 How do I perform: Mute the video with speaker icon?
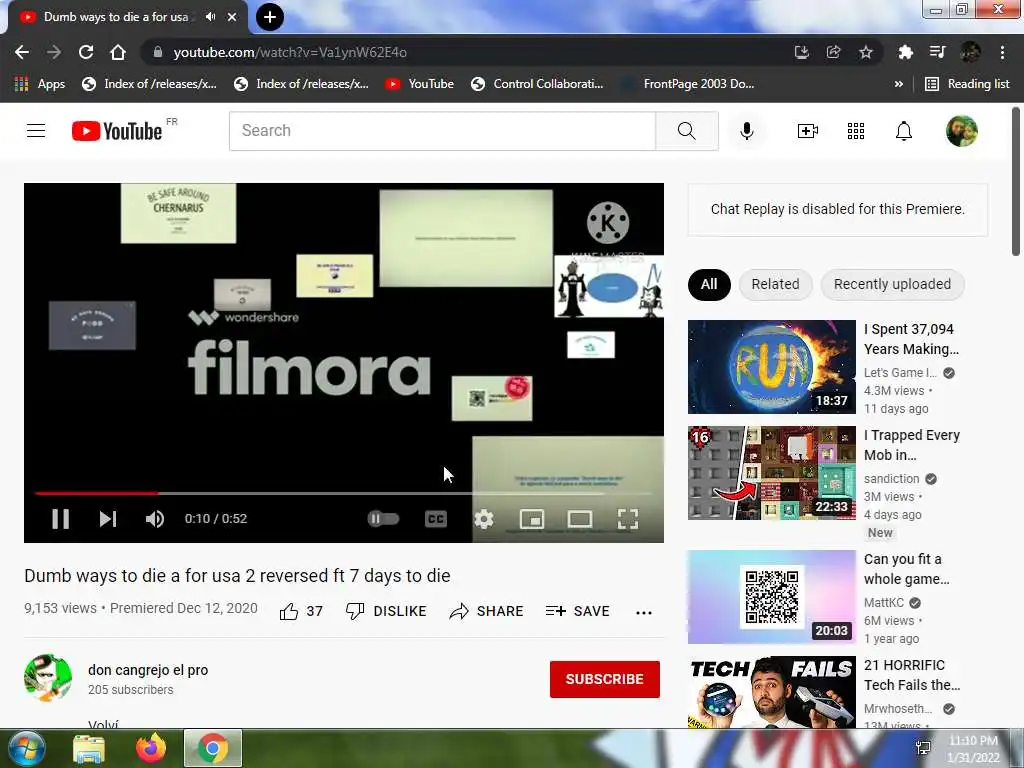click(x=155, y=519)
